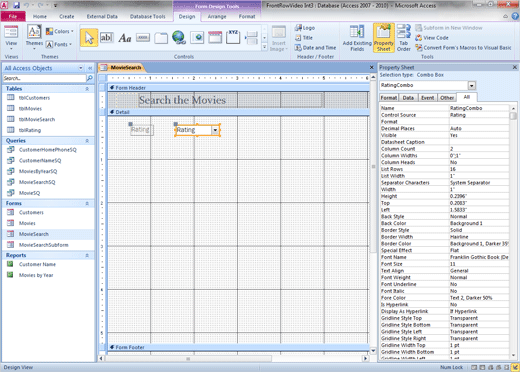Switch to the Create ribbon tab

click(x=67, y=16)
